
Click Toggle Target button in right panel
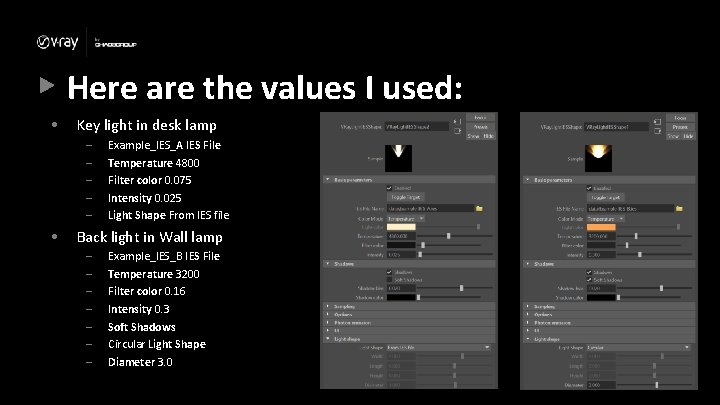point(605,197)
